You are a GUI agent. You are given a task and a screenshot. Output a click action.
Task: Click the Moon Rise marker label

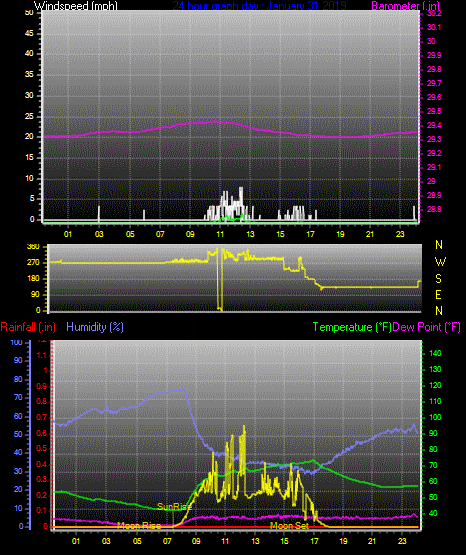[139, 525]
